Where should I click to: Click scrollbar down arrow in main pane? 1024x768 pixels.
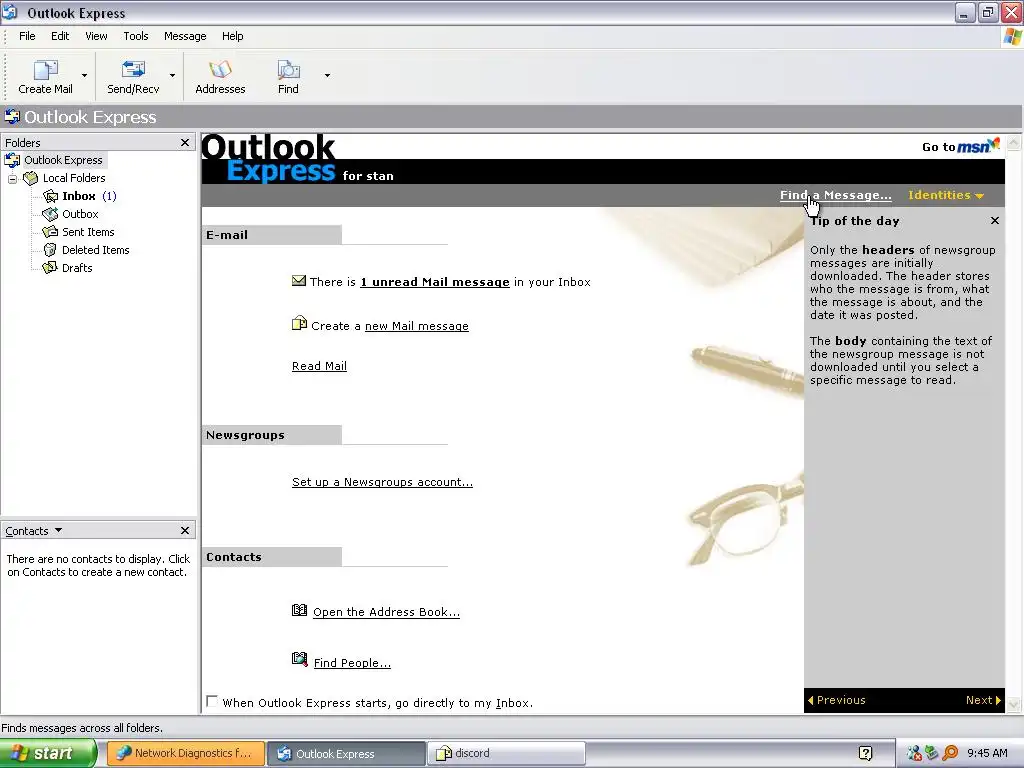click(1014, 704)
